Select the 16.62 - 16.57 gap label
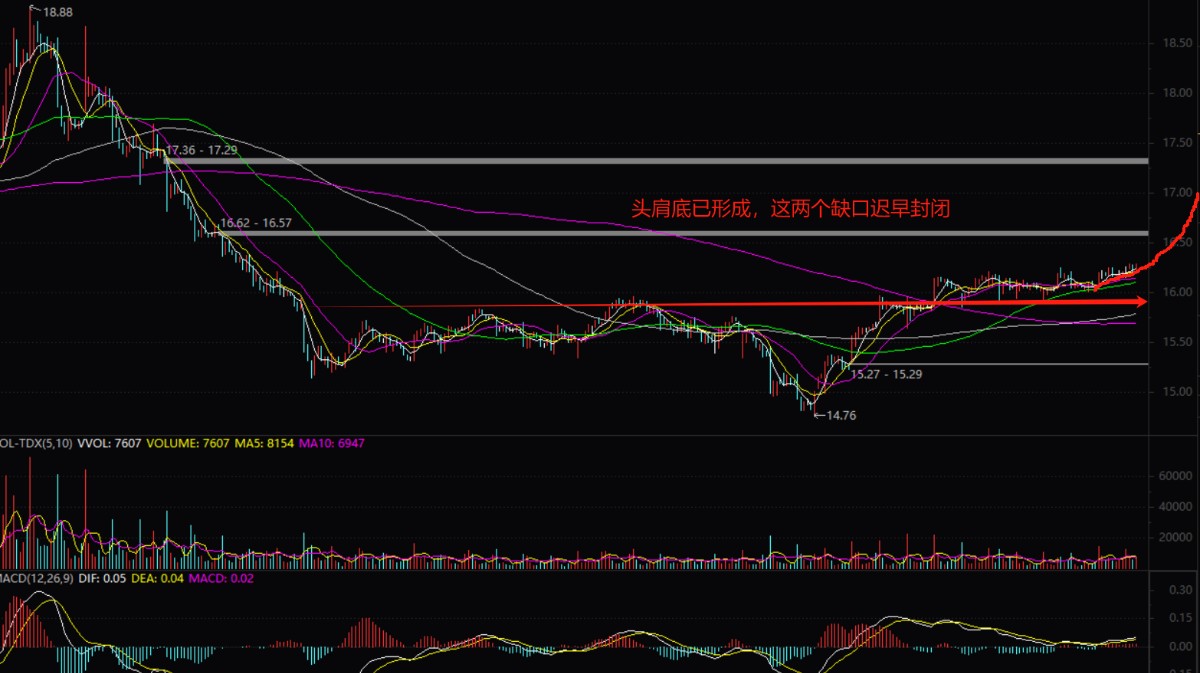This screenshot has width=1200, height=673. pyautogui.click(x=256, y=223)
